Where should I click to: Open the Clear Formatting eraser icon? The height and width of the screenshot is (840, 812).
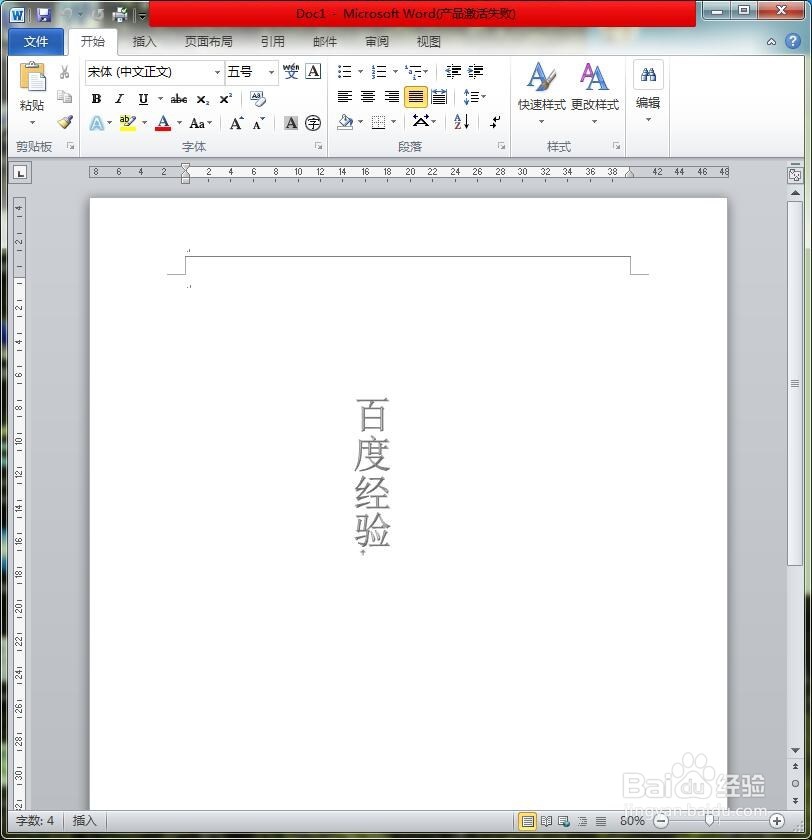[256, 97]
